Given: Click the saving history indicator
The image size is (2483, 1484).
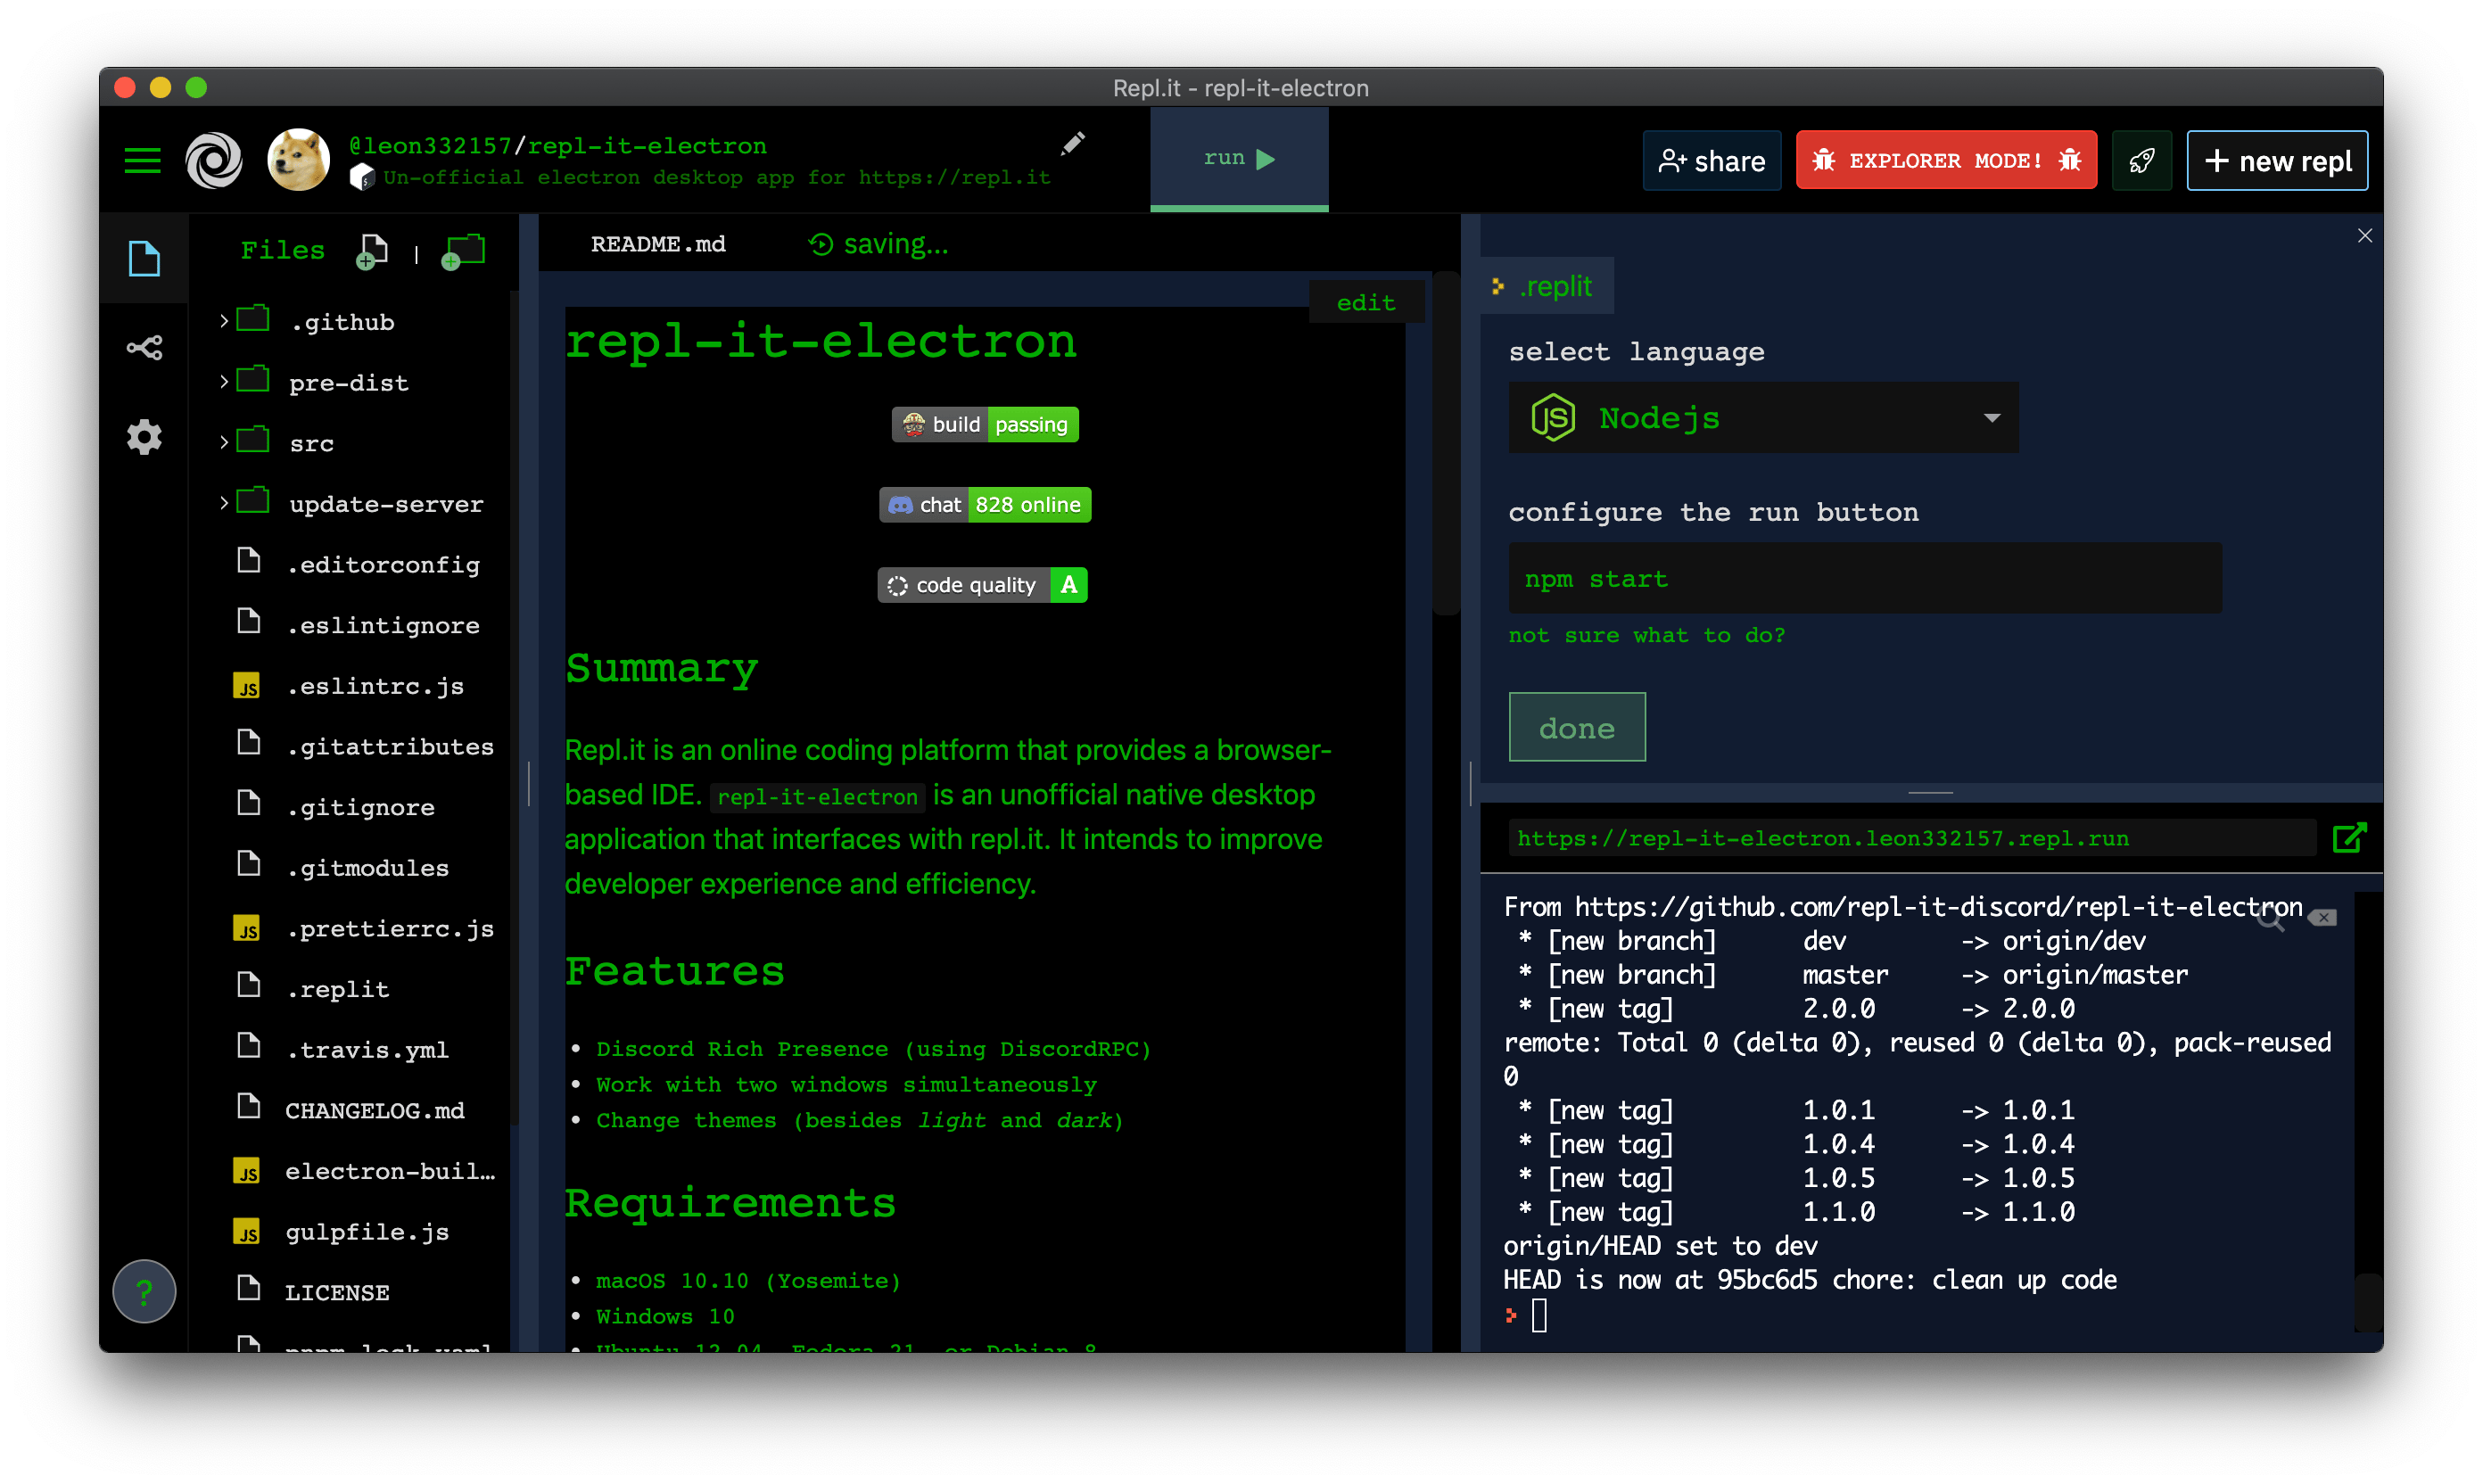Looking at the screenshot, I should tap(877, 244).
